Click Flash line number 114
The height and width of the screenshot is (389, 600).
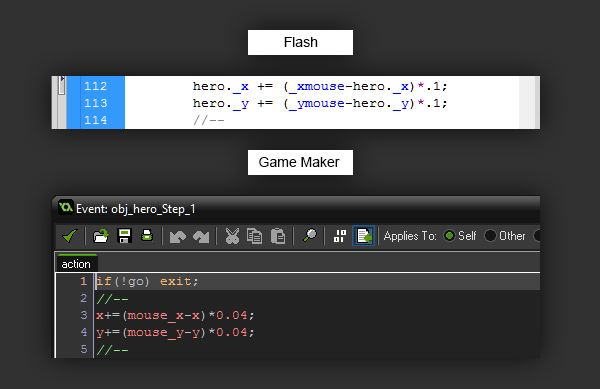96,120
